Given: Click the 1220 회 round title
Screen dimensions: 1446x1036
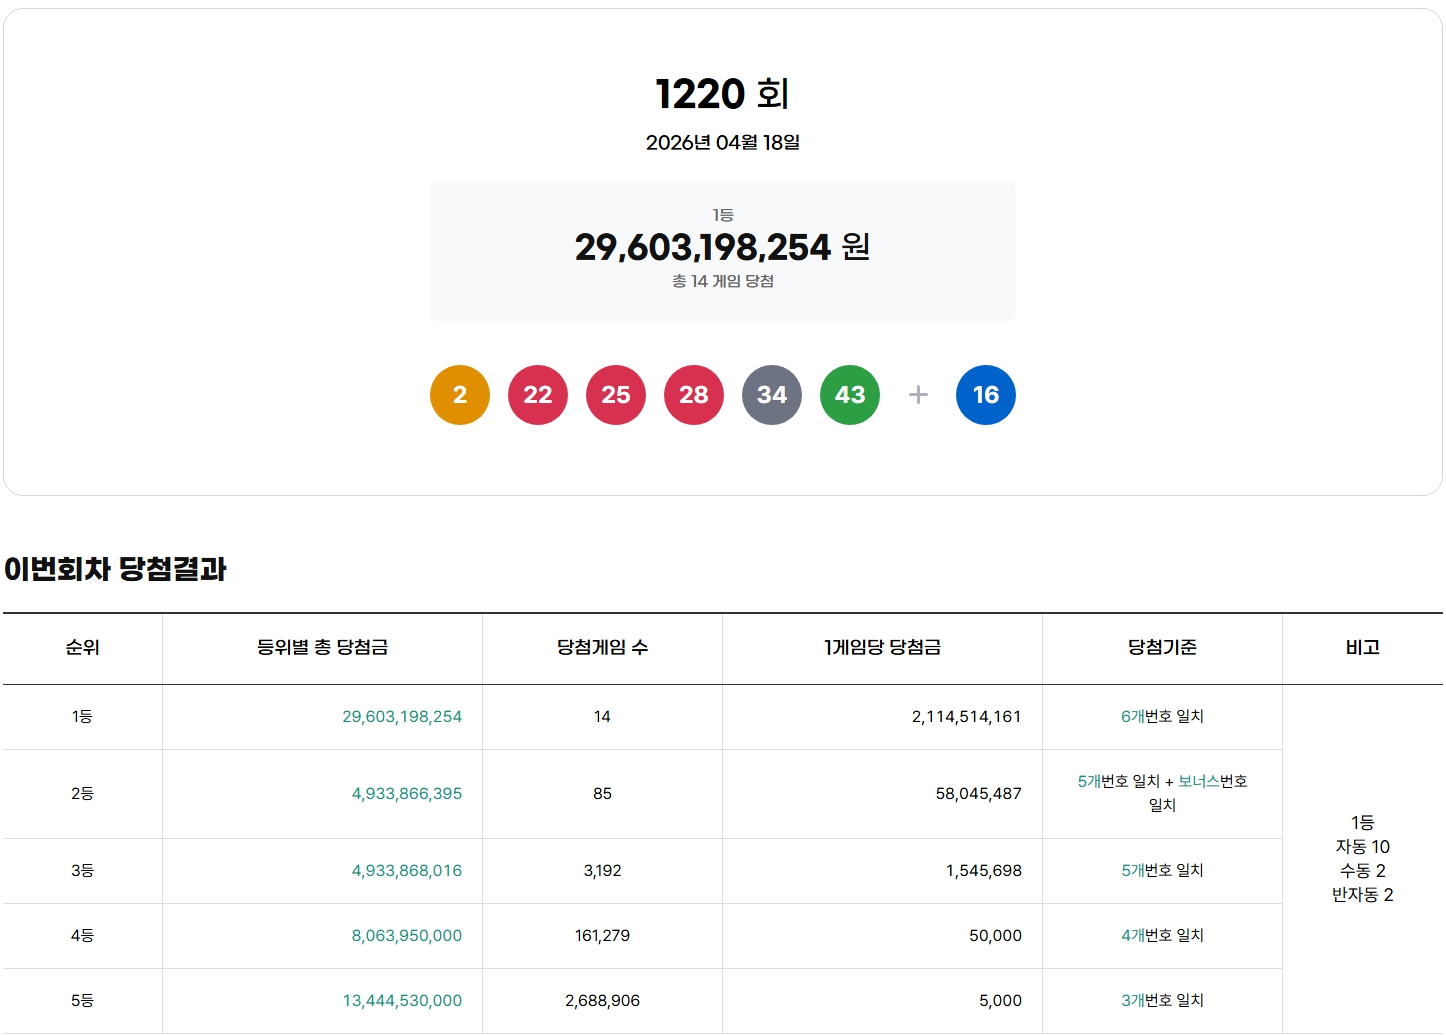Looking at the screenshot, I should point(722,95).
